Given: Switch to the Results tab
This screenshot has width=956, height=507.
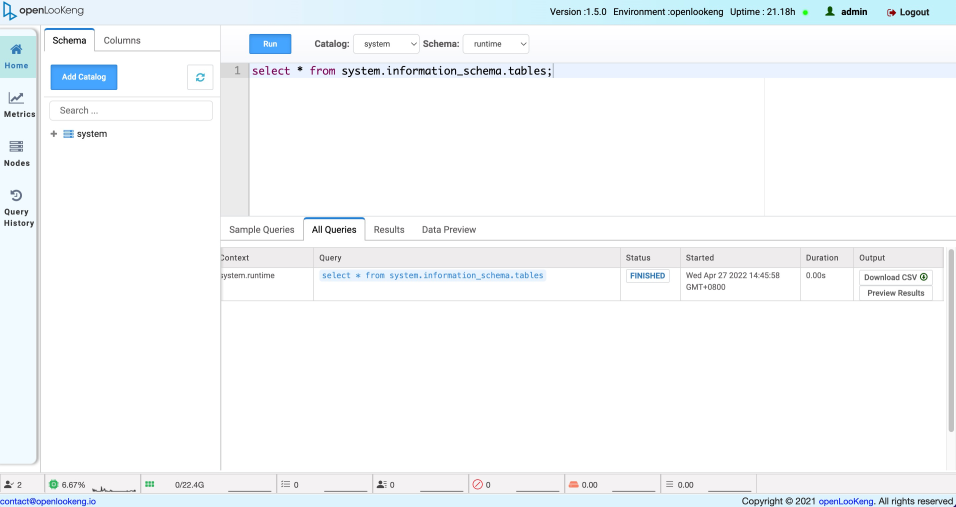Looking at the screenshot, I should [389, 229].
